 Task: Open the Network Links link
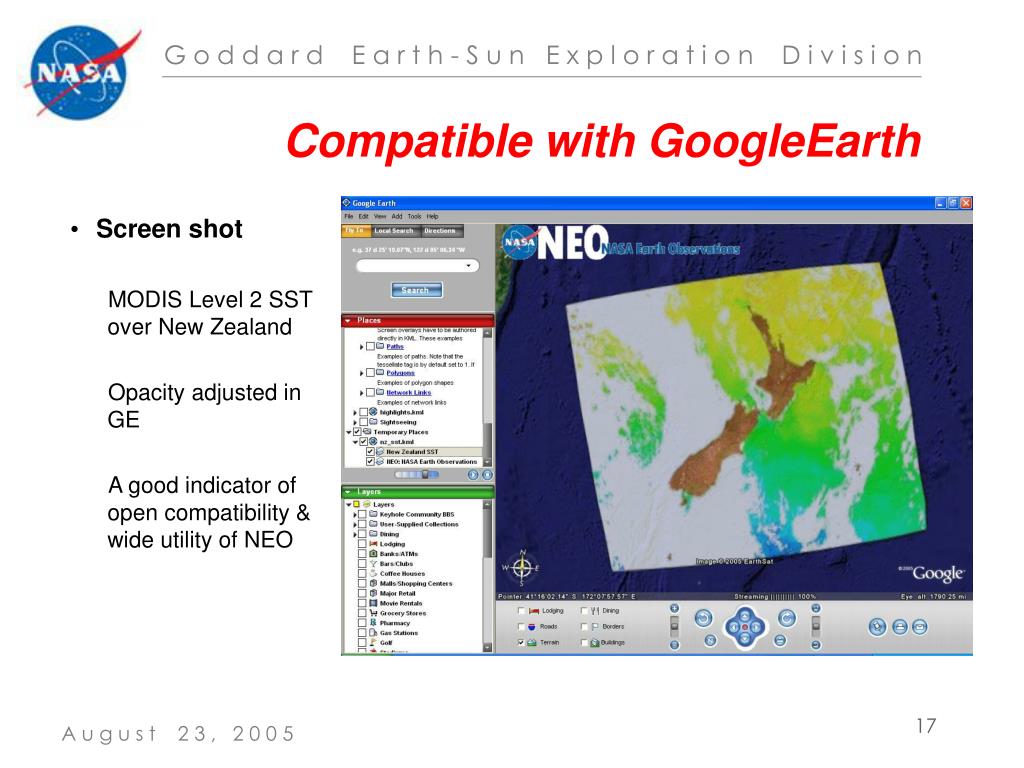click(x=409, y=392)
